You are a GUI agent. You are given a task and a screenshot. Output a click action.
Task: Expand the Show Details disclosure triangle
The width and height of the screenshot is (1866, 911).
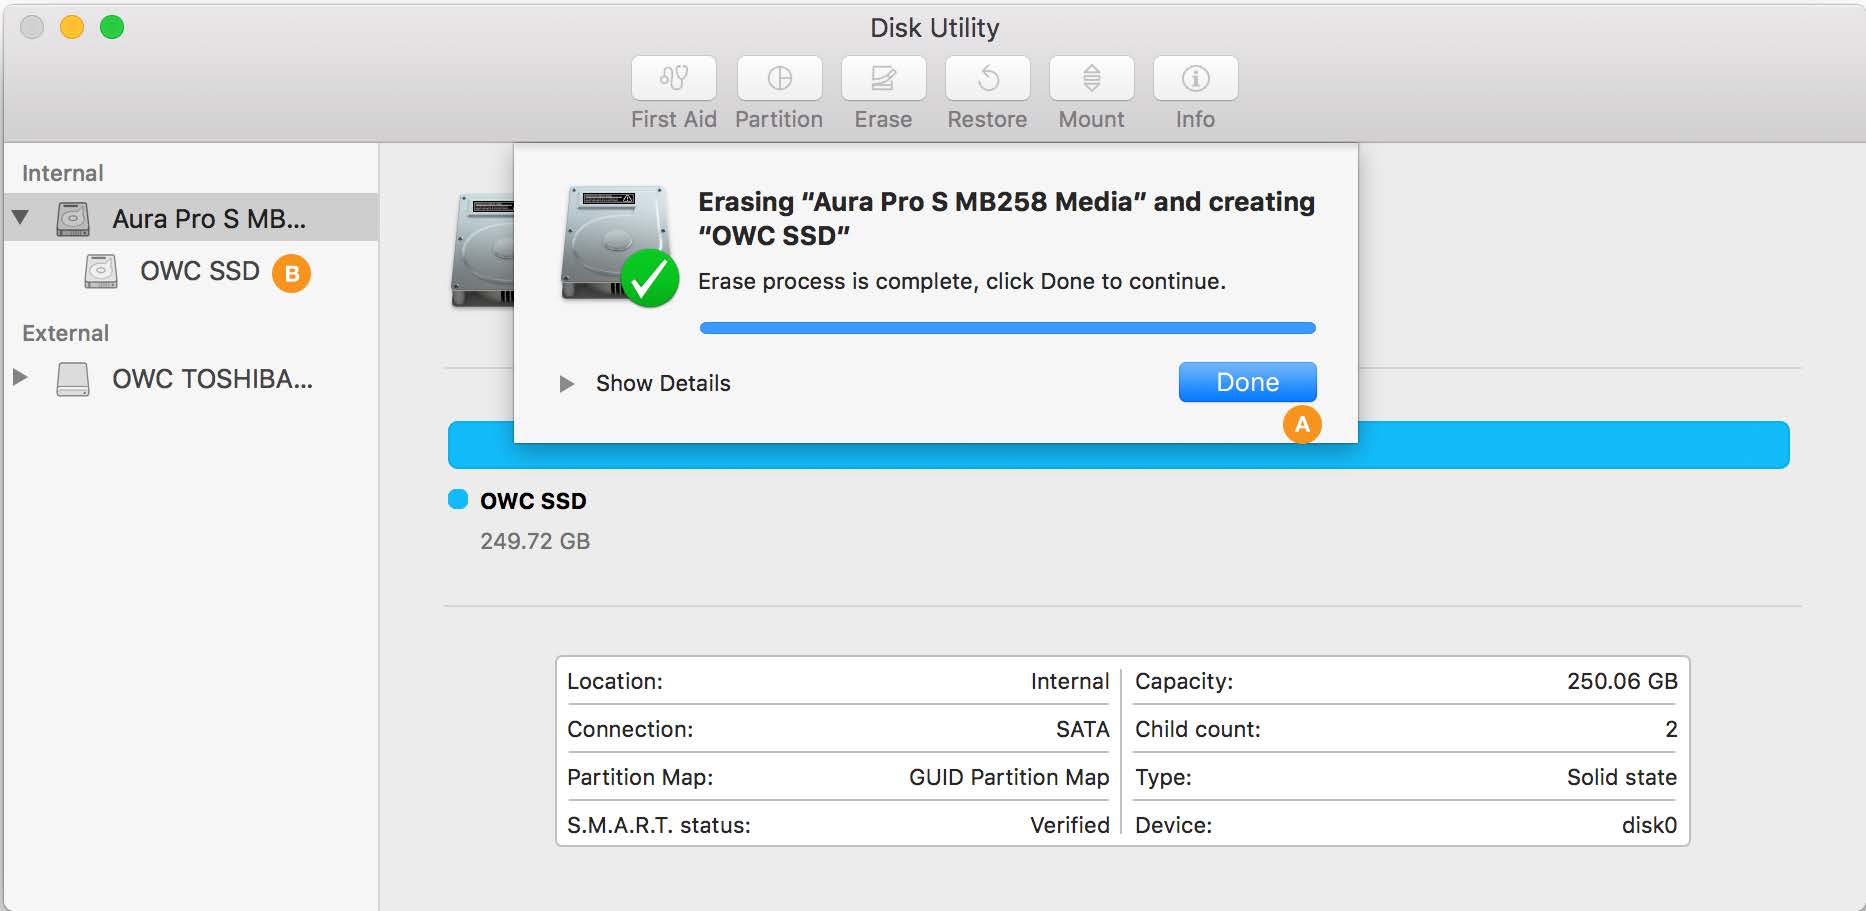[x=566, y=384]
